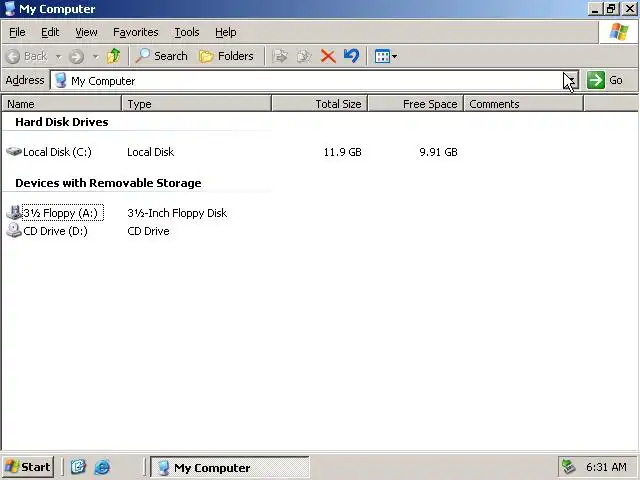Click the blue Undo arrow icon

[x=351, y=56]
